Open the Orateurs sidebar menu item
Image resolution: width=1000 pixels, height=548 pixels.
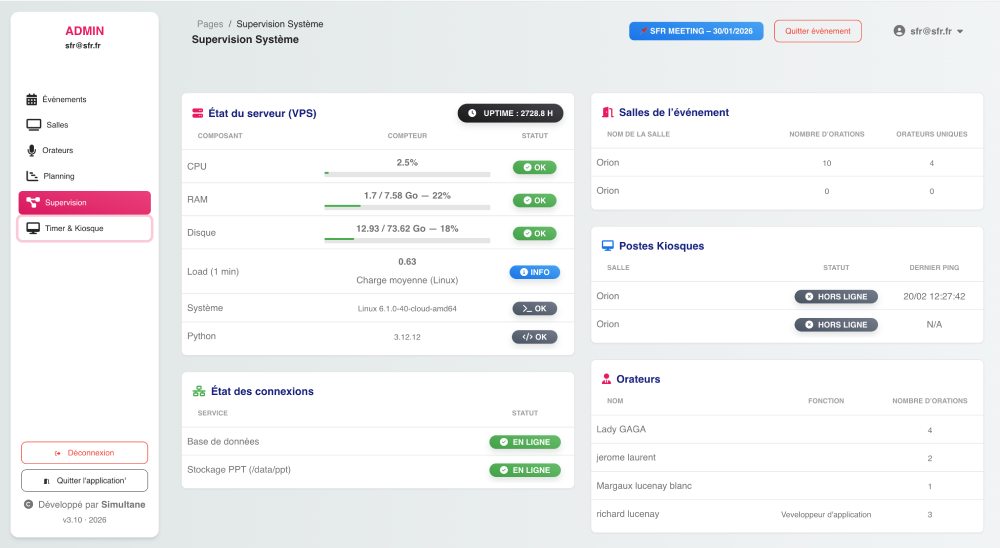coord(85,151)
